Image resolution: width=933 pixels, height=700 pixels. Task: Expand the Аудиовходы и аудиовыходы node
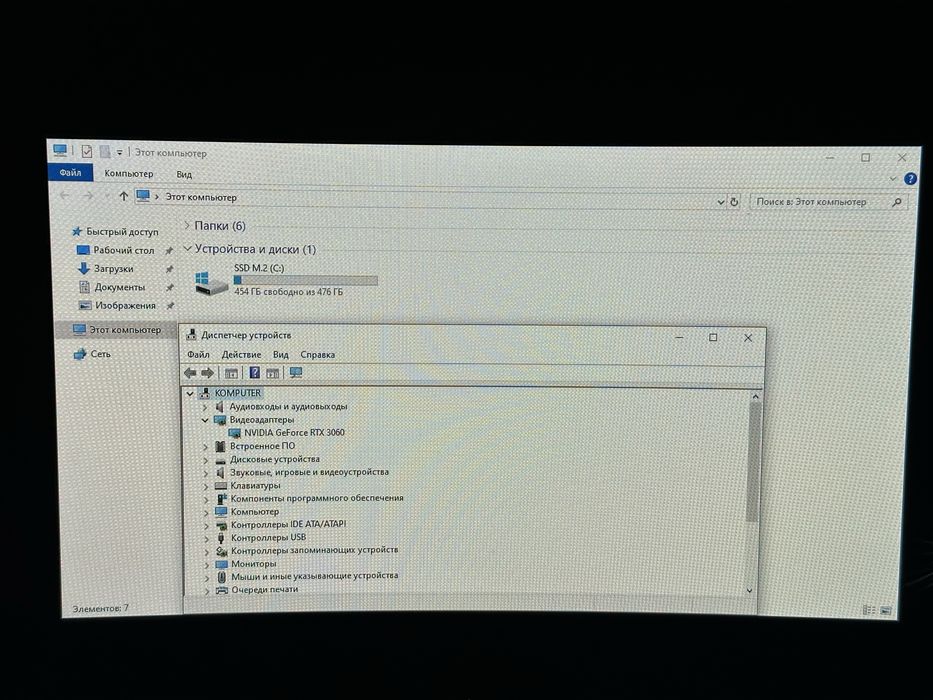(205, 407)
